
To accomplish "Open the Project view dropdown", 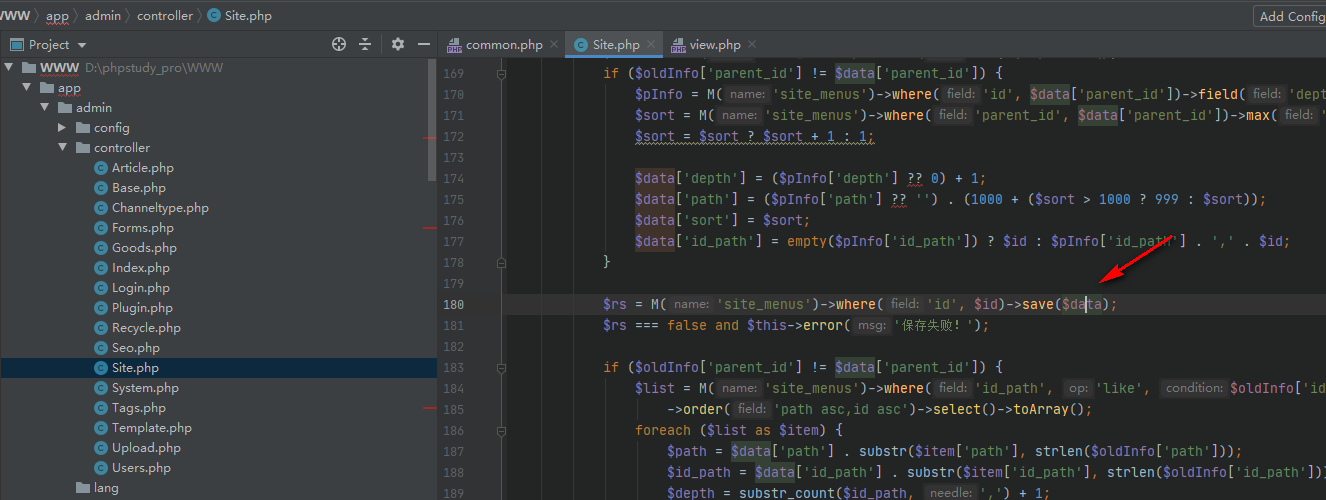I will (82, 45).
